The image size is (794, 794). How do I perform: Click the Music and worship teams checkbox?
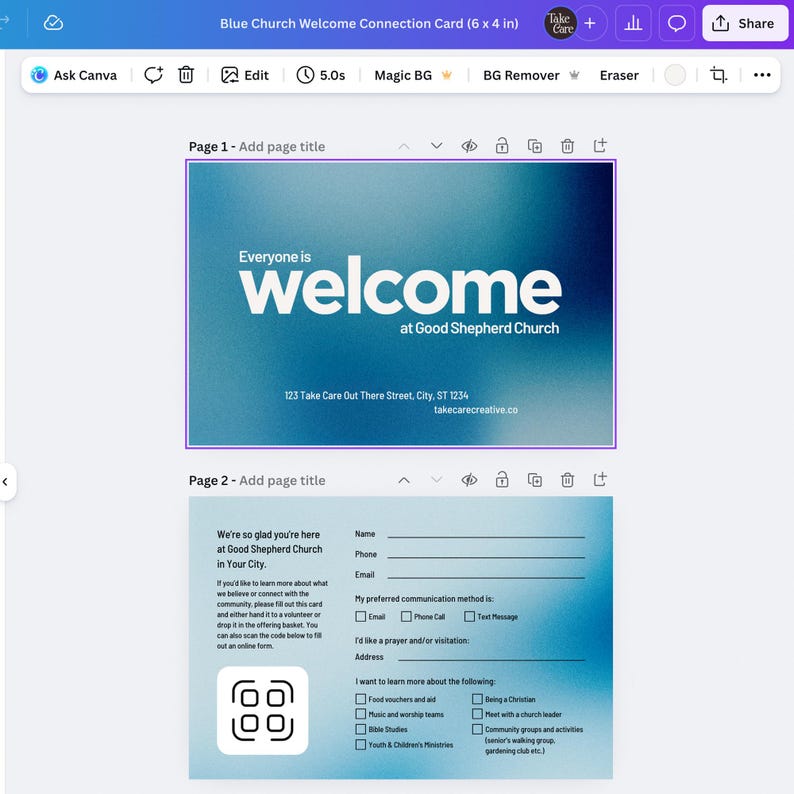pyautogui.click(x=361, y=714)
